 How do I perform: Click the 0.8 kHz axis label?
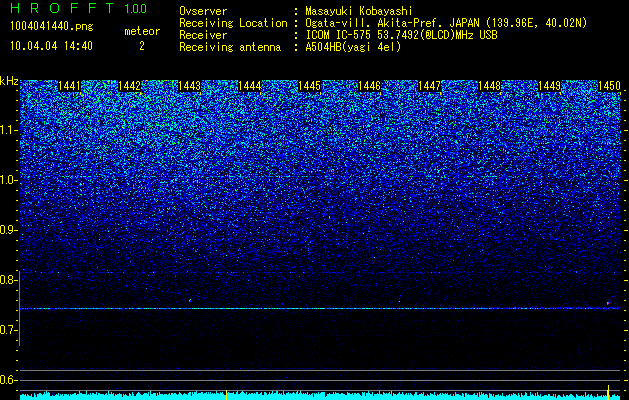(8, 280)
